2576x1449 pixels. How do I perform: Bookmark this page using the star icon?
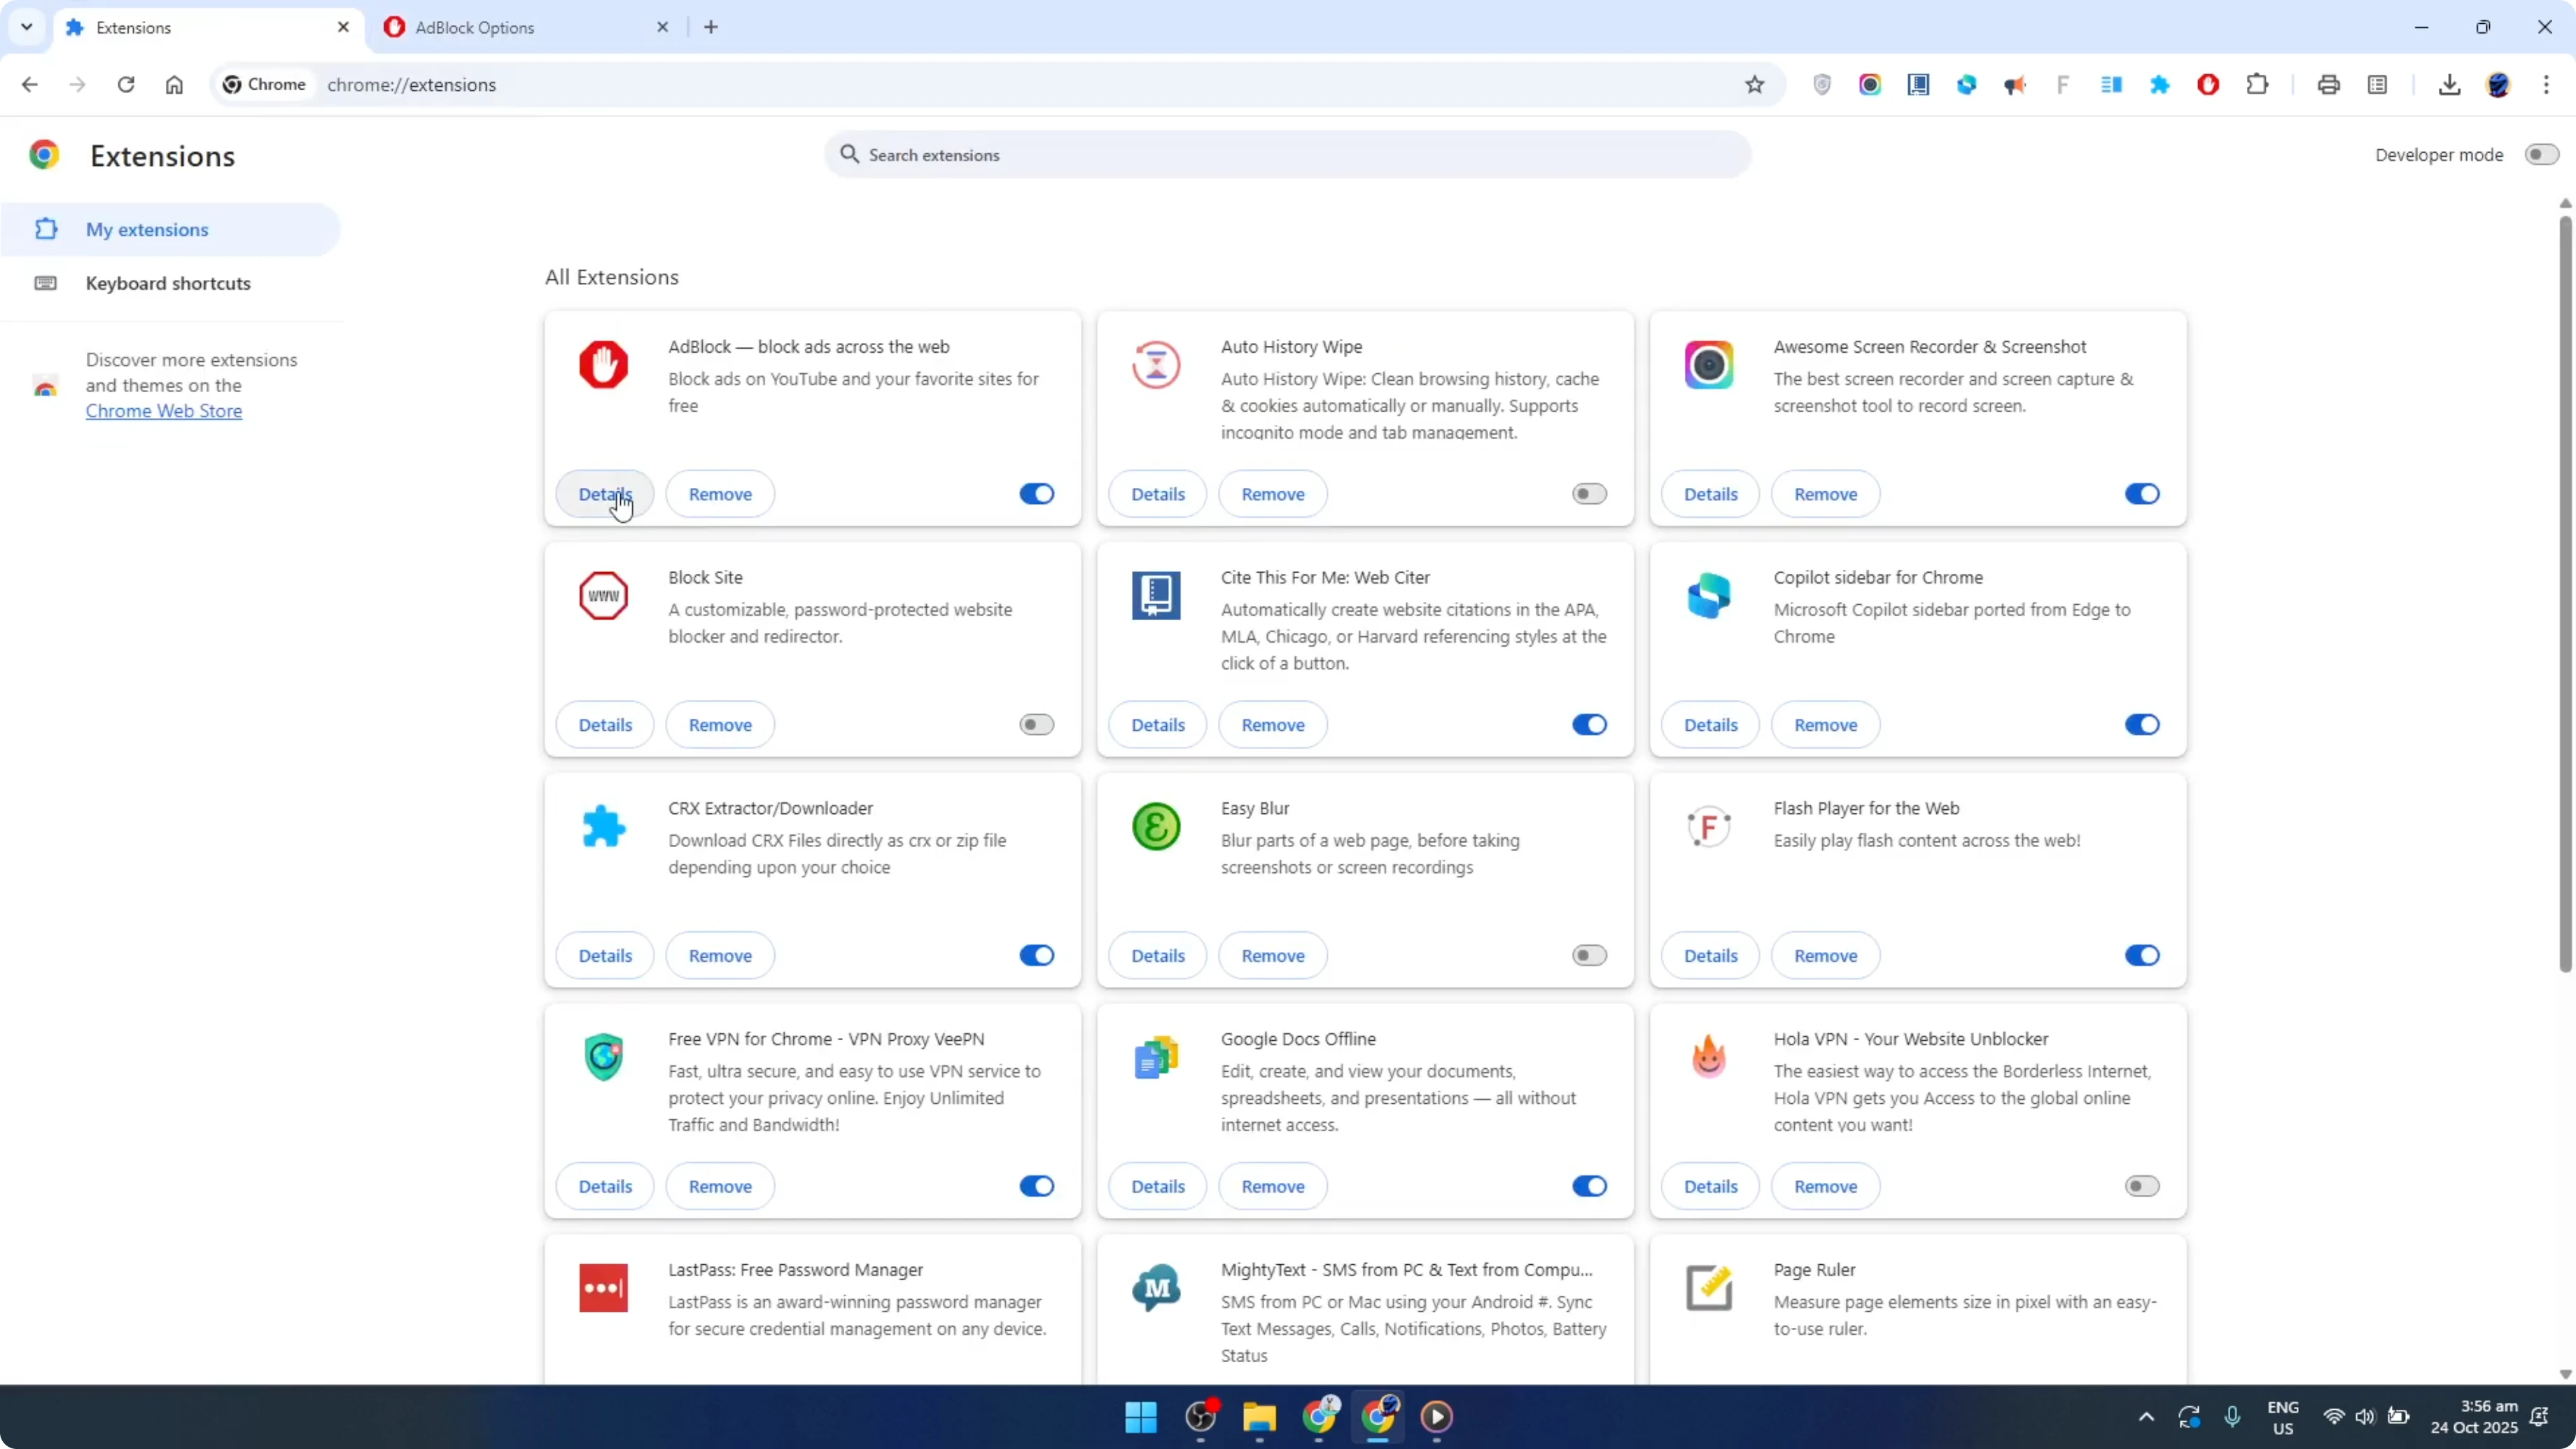(x=1756, y=84)
